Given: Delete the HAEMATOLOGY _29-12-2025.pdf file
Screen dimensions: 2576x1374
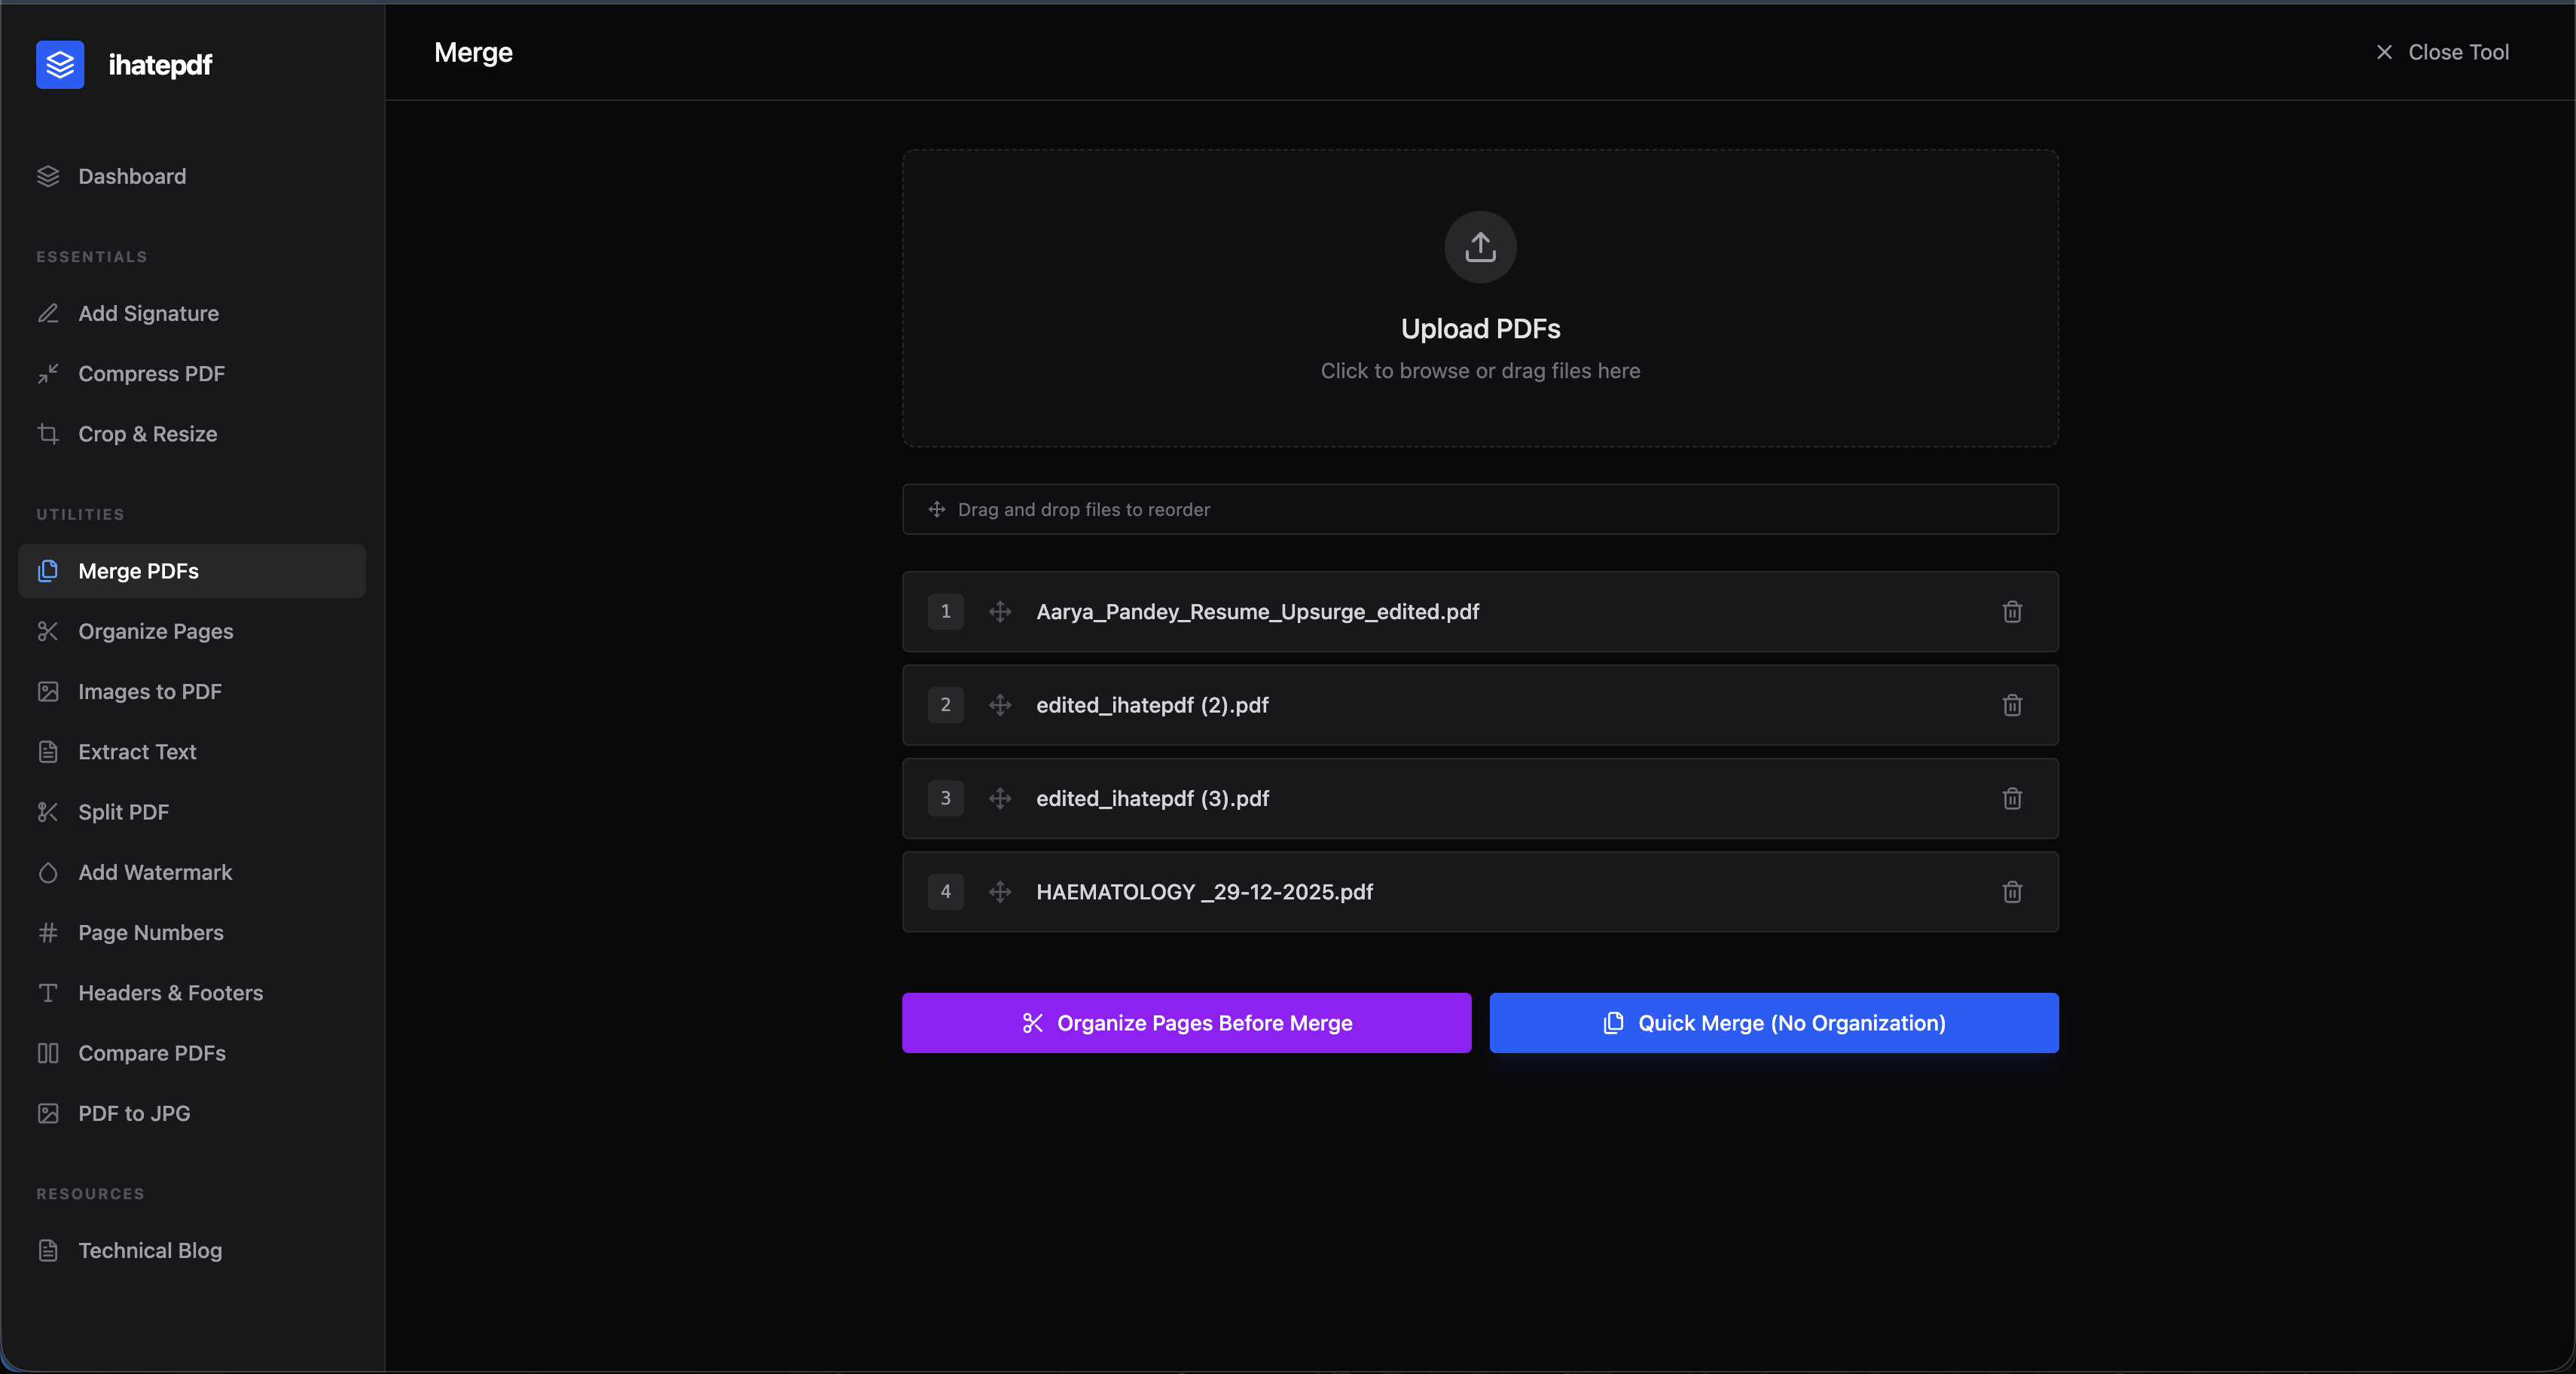Looking at the screenshot, I should [x=2012, y=892].
